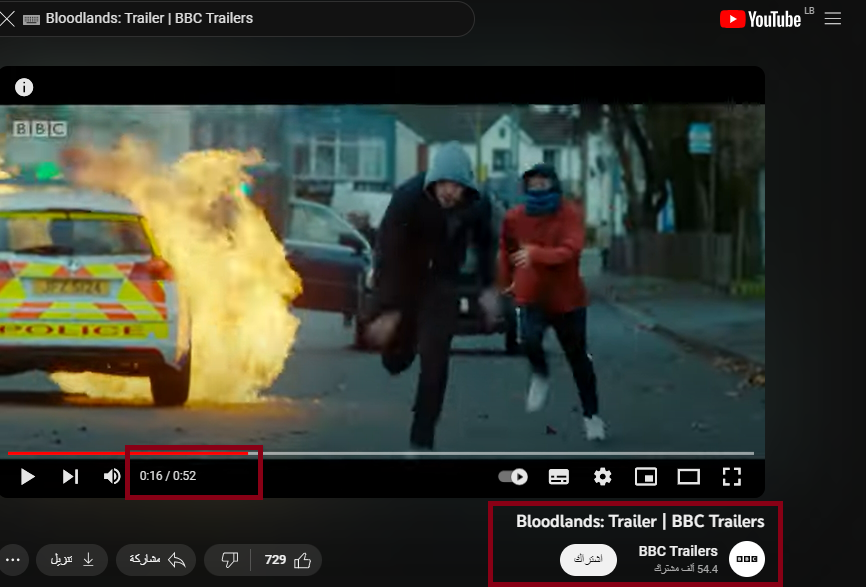The image size is (866, 587).
Task: Click the subscriber count 54.4 text
Action: [x=686, y=569]
